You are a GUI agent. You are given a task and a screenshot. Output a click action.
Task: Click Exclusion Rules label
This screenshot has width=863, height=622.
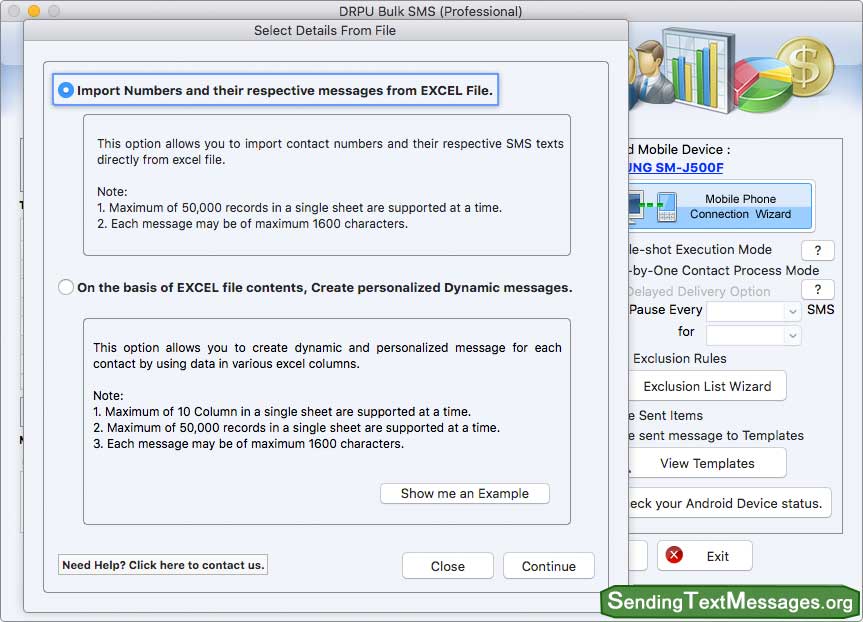[x=679, y=358]
